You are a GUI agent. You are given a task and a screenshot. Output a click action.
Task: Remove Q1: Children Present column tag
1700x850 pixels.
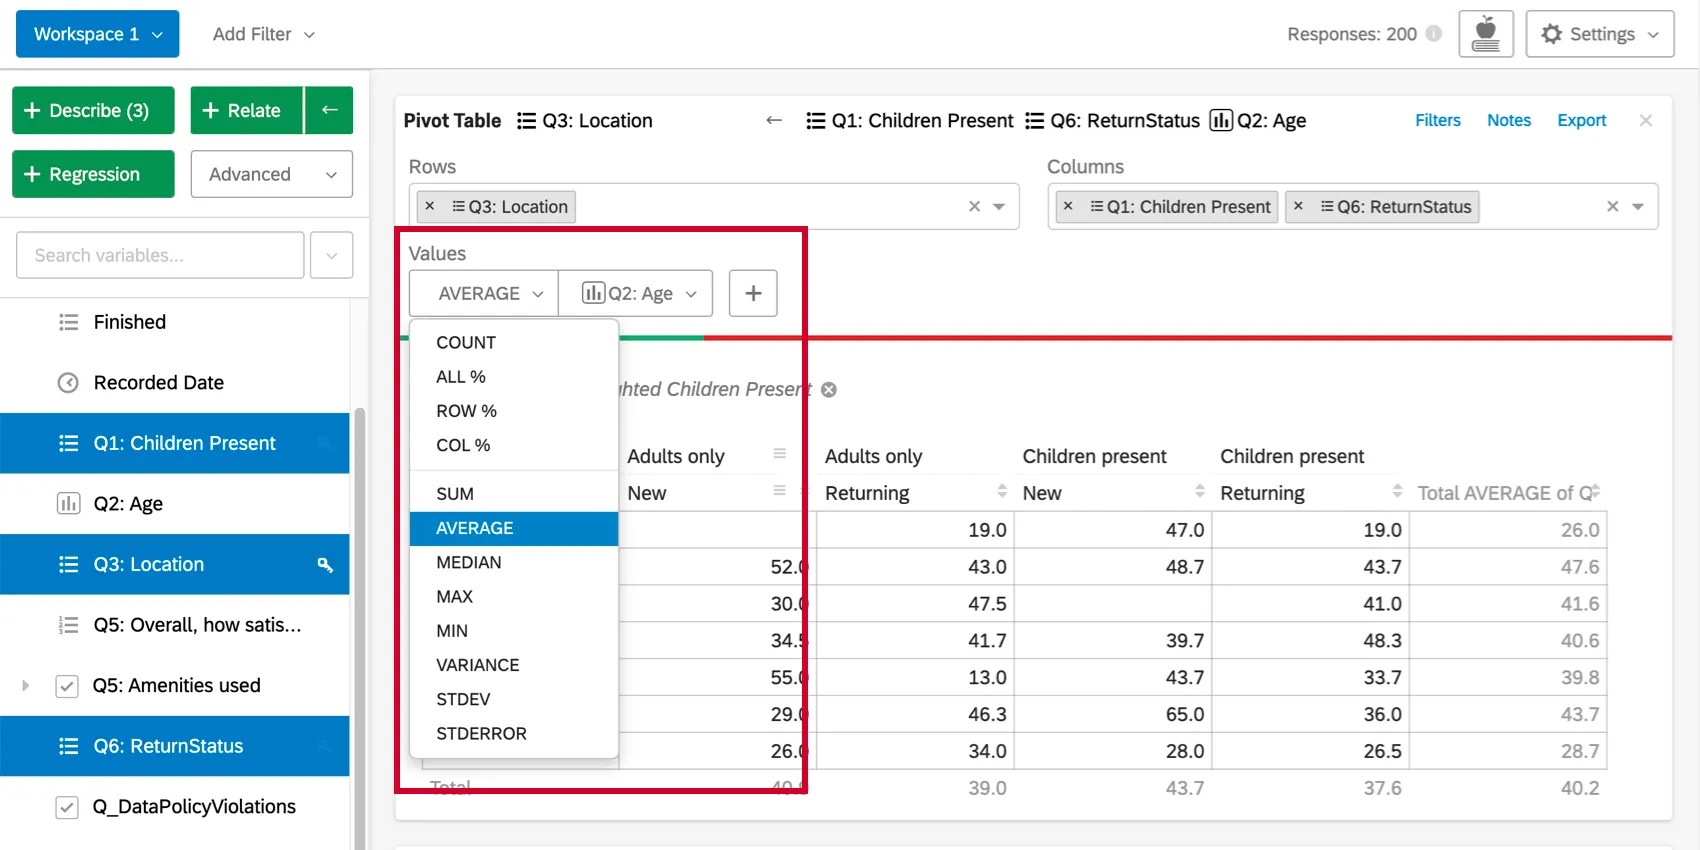coord(1068,206)
